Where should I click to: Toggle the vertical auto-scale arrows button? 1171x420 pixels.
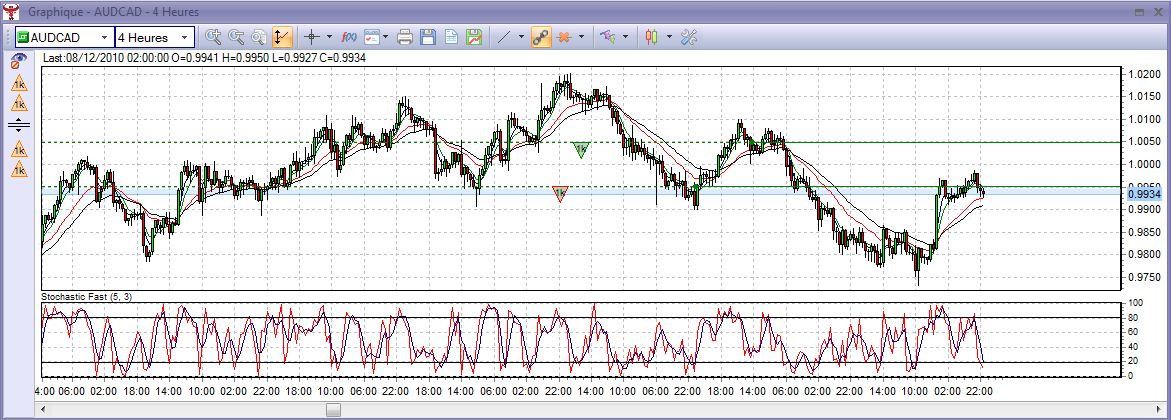tap(281, 37)
